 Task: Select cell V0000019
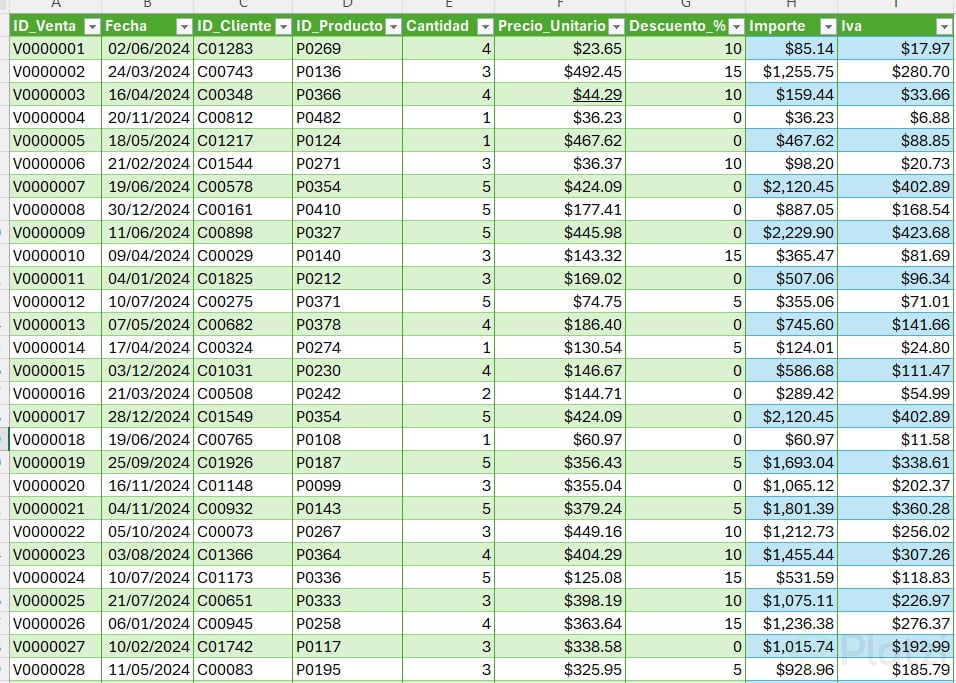pyautogui.click(x=55, y=463)
